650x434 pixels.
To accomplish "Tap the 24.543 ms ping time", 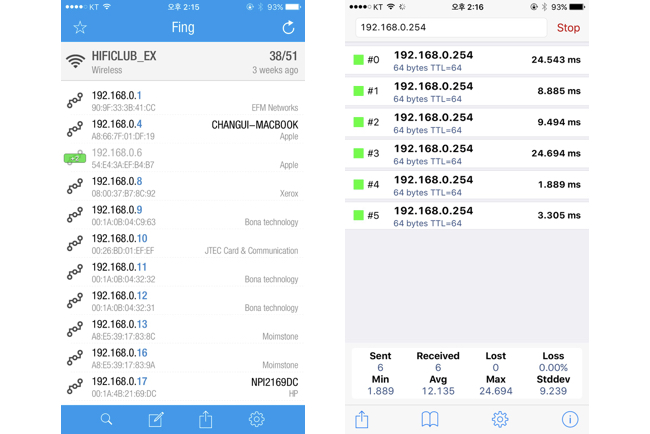I will (556, 60).
